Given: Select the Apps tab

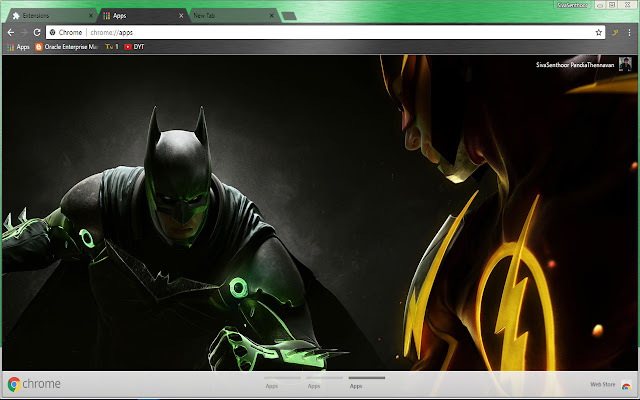Looking at the screenshot, I should (141, 16).
